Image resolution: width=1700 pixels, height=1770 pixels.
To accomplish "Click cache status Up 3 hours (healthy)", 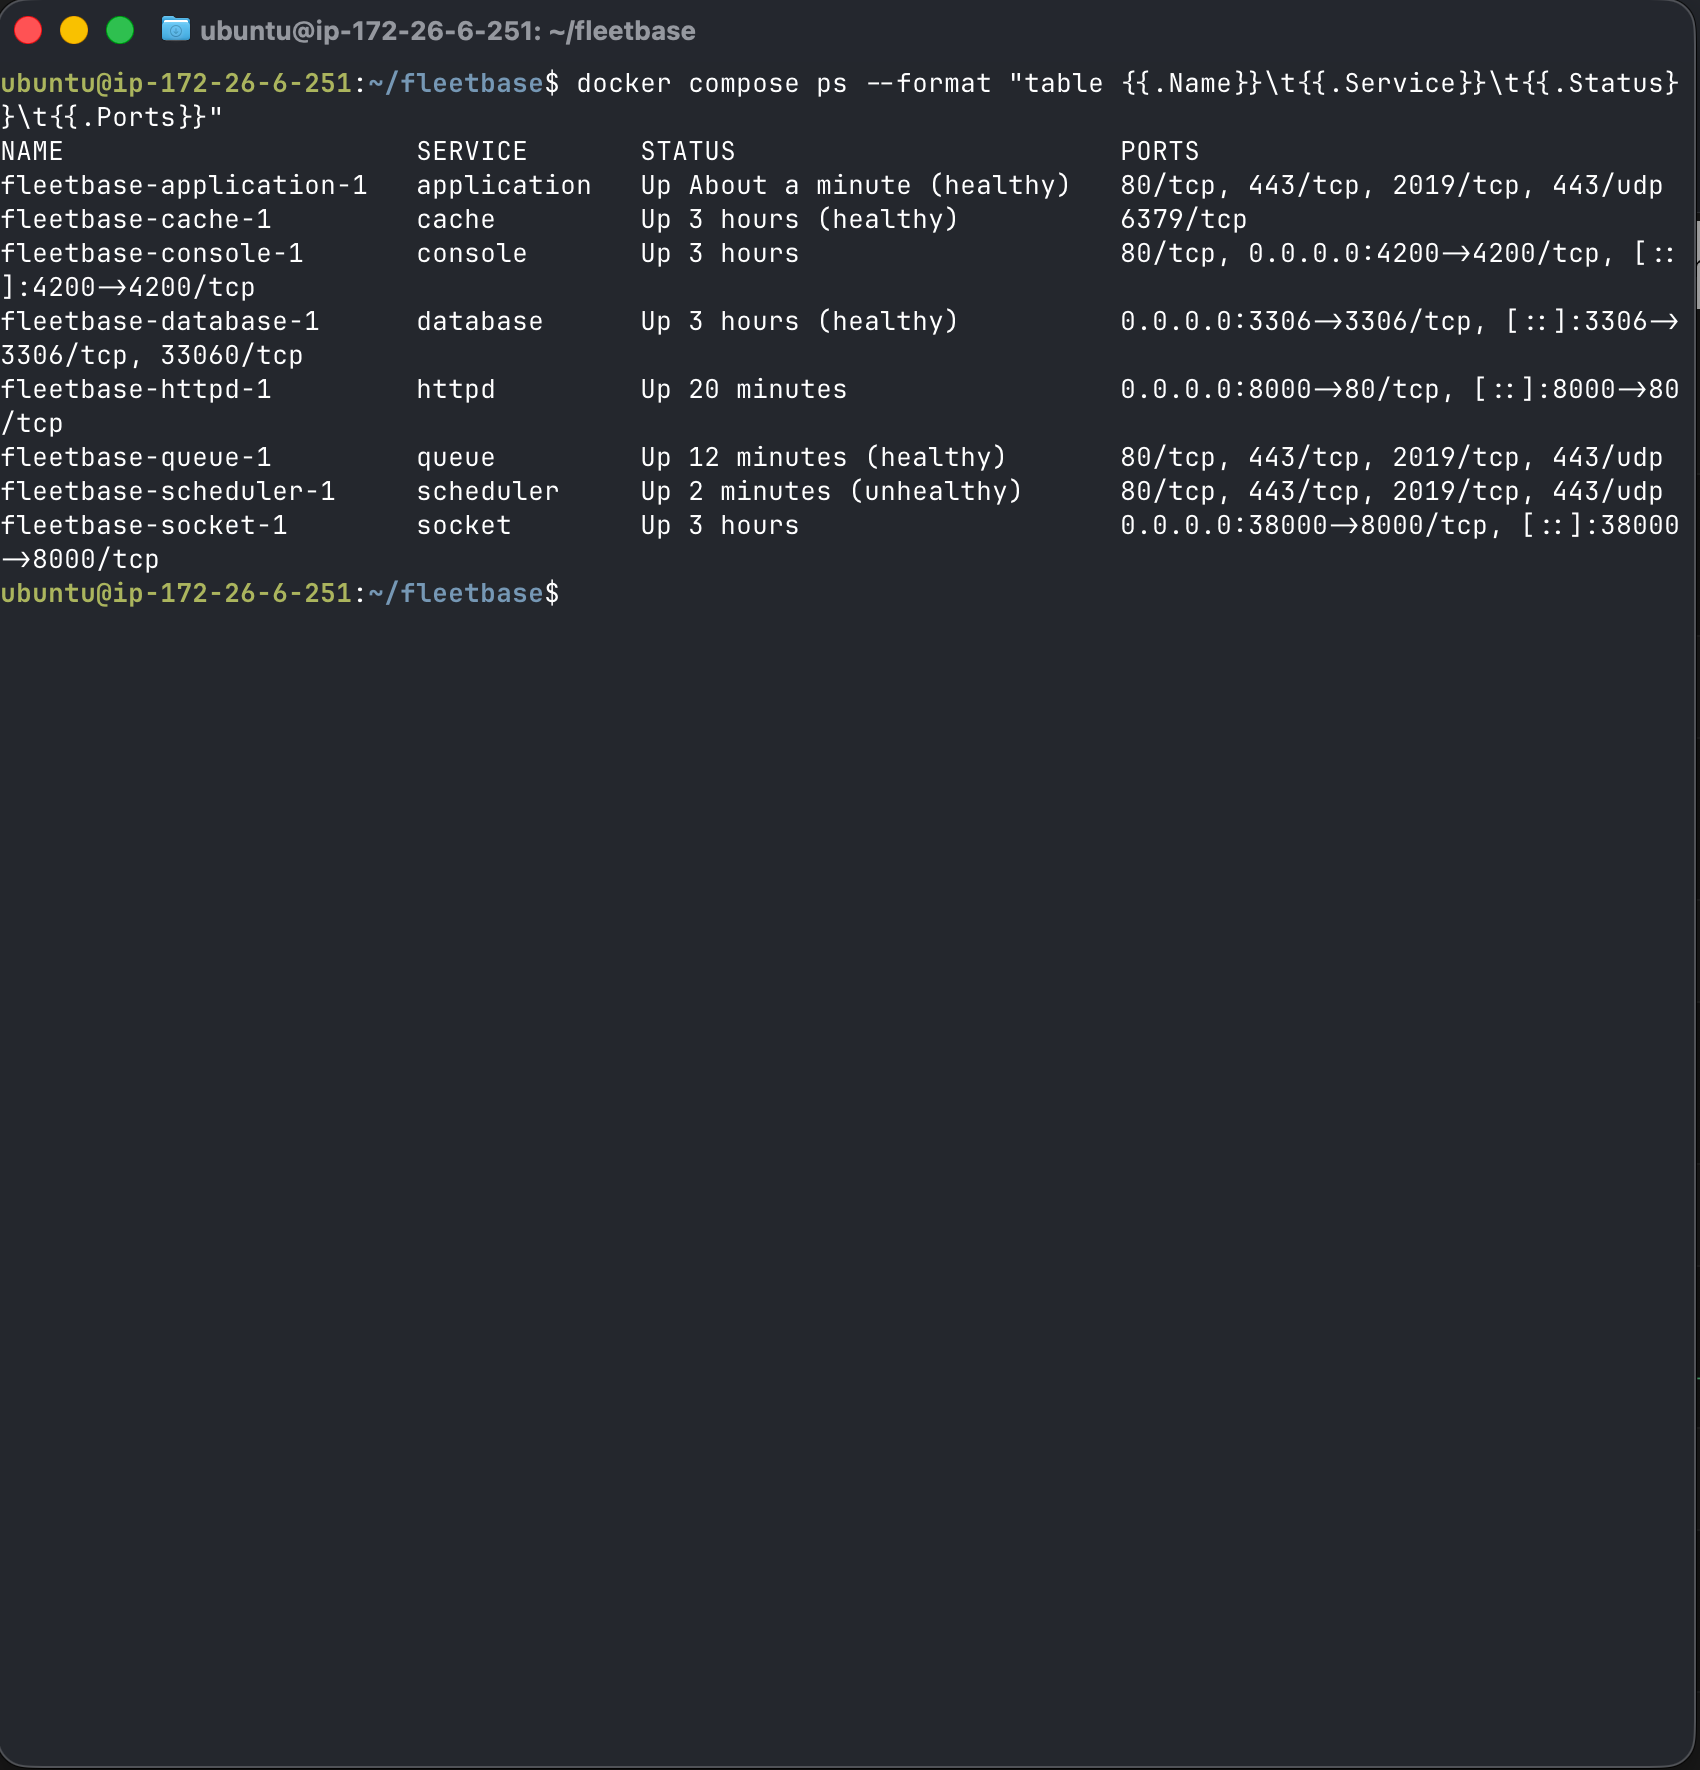I will click(x=800, y=219).
